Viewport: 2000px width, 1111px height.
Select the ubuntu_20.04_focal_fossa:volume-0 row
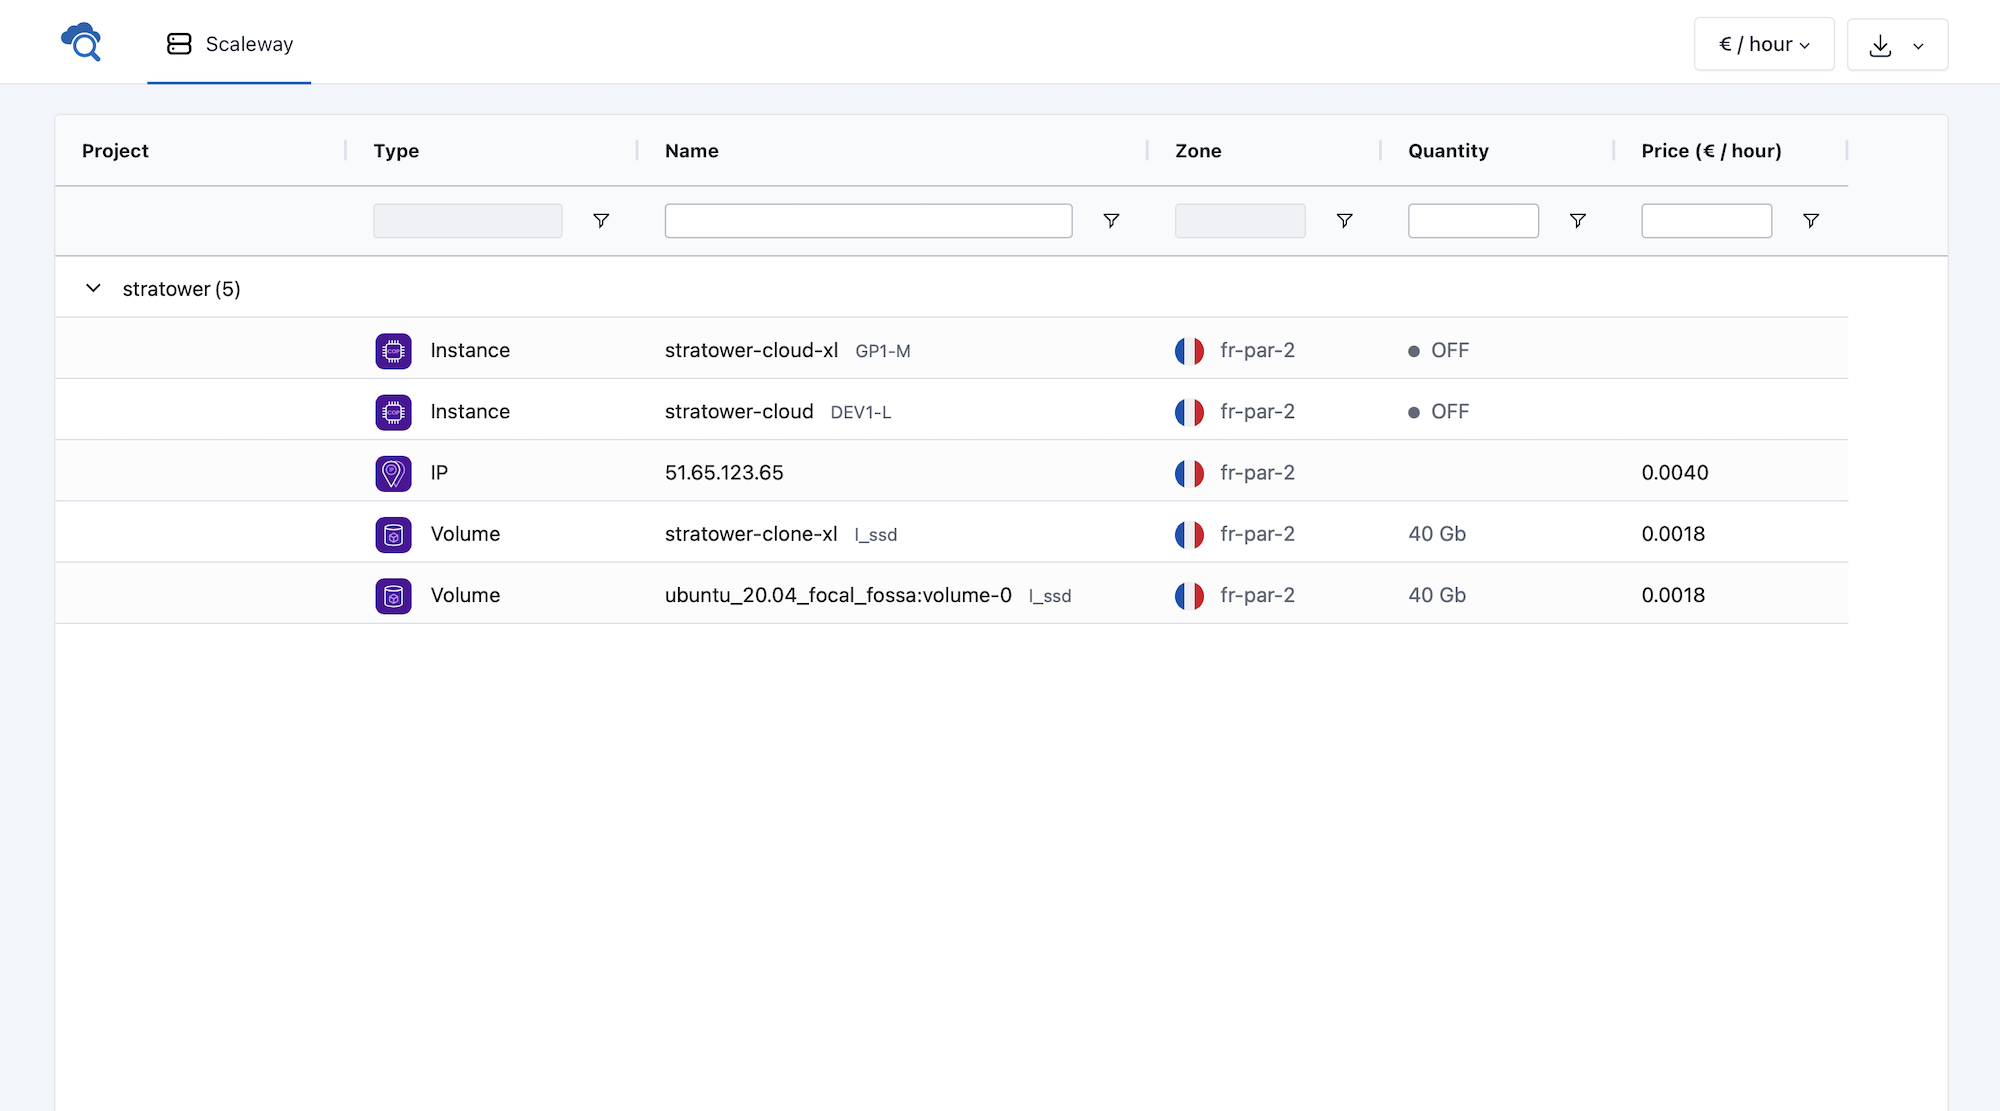(838, 595)
